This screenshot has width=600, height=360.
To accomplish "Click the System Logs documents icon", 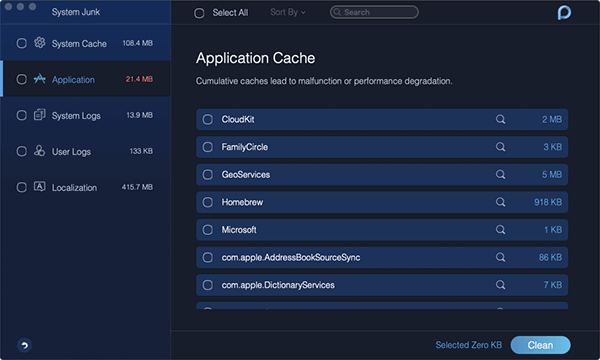I will tap(39, 115).
